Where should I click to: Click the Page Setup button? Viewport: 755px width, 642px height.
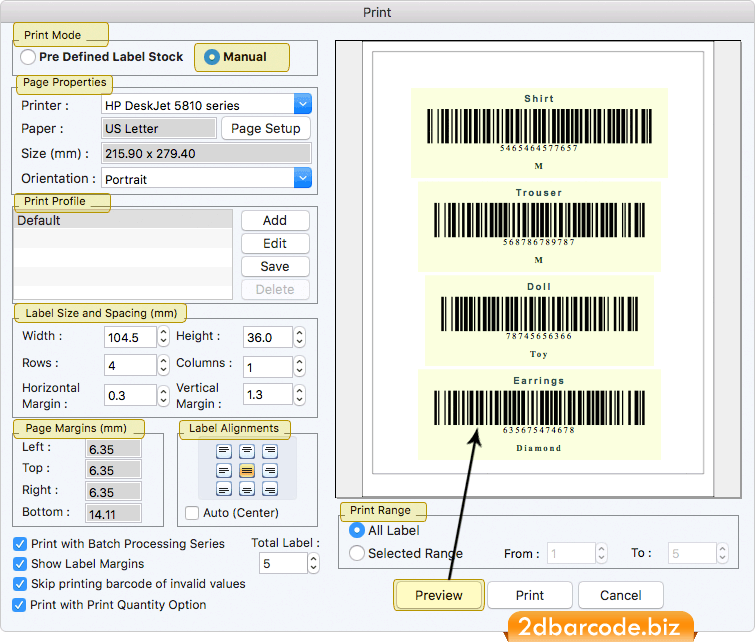click(266, 129)
